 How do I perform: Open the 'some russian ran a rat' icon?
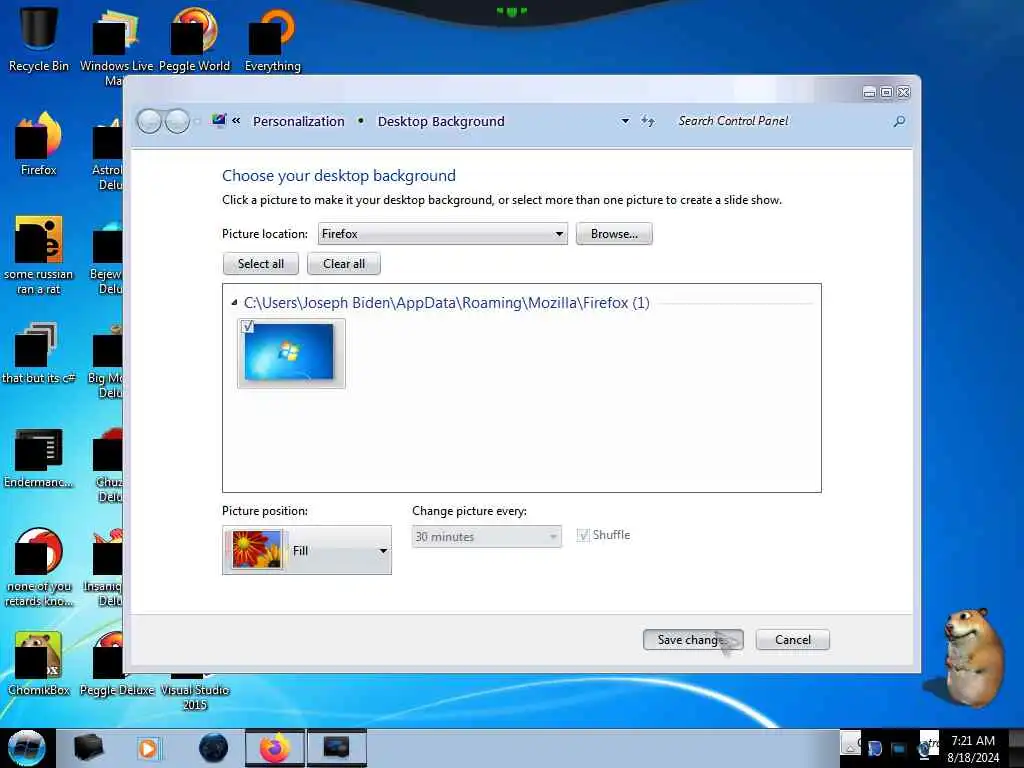point(39,255)
